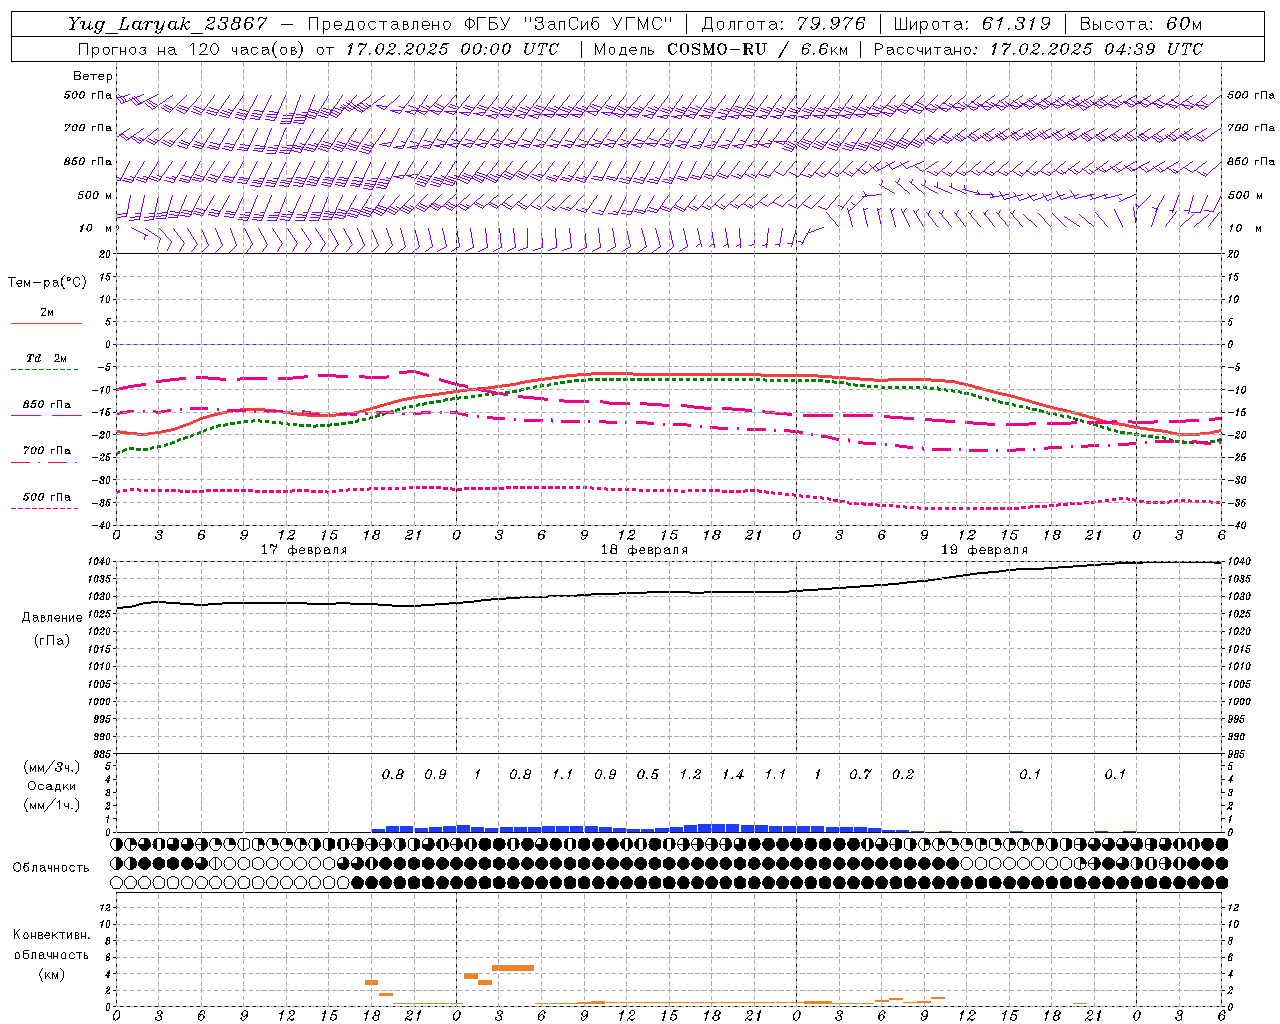Click the date label 19 февраля
Screen dimensions: 1280x1024
tap(984, 550)
